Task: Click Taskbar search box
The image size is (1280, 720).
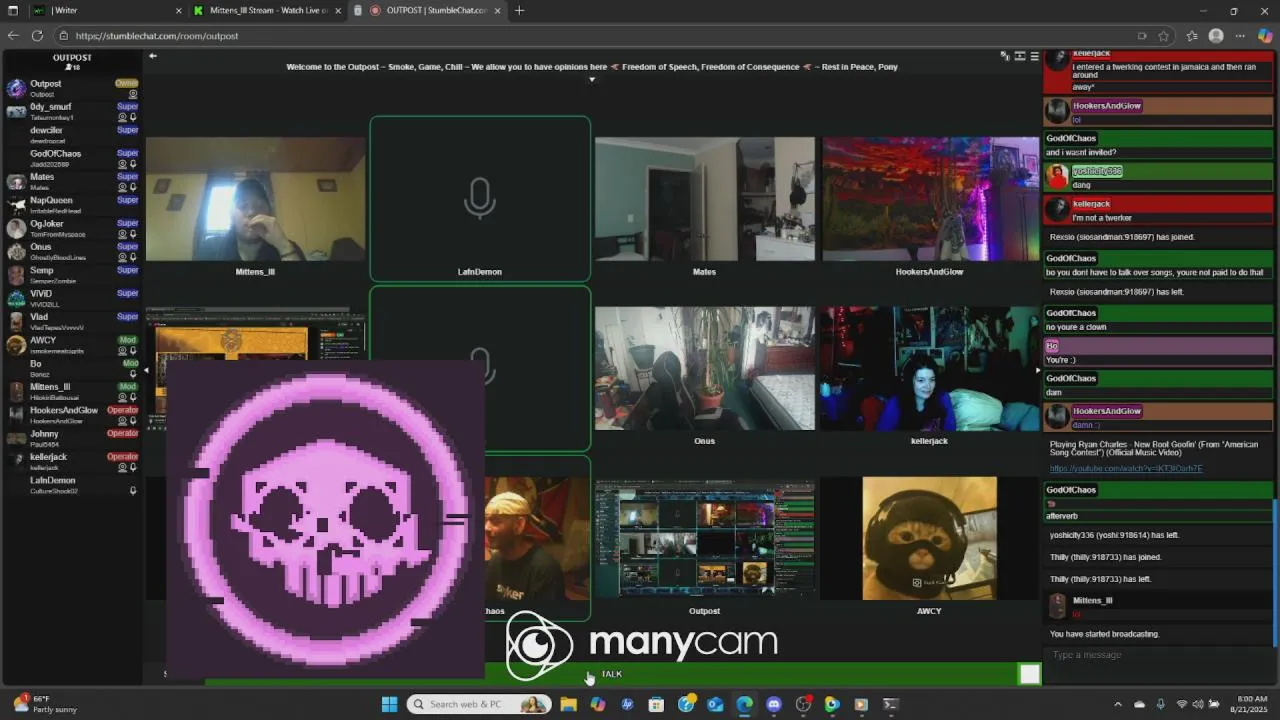Action: (x=478, y=704)
